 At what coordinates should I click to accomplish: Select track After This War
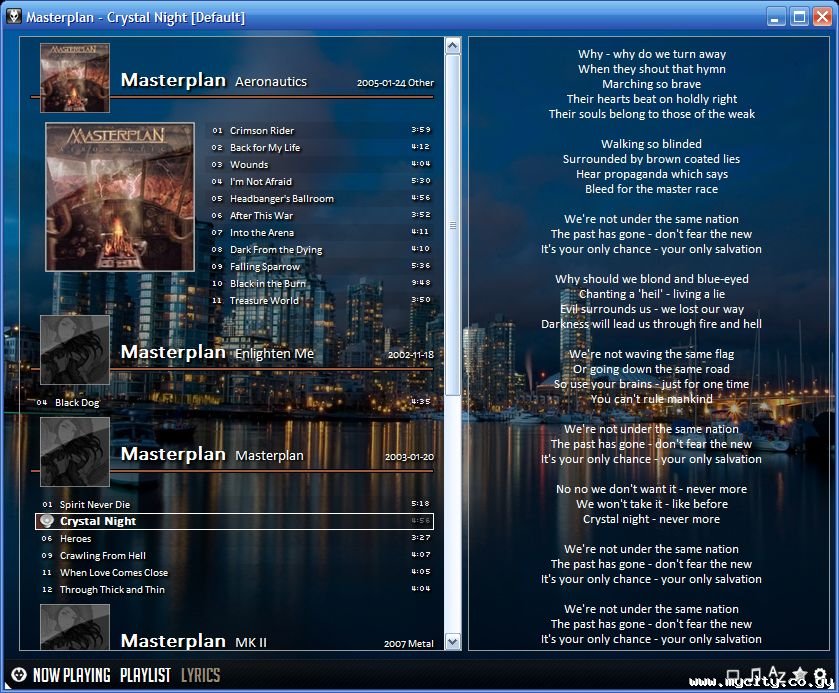point(321,215)
